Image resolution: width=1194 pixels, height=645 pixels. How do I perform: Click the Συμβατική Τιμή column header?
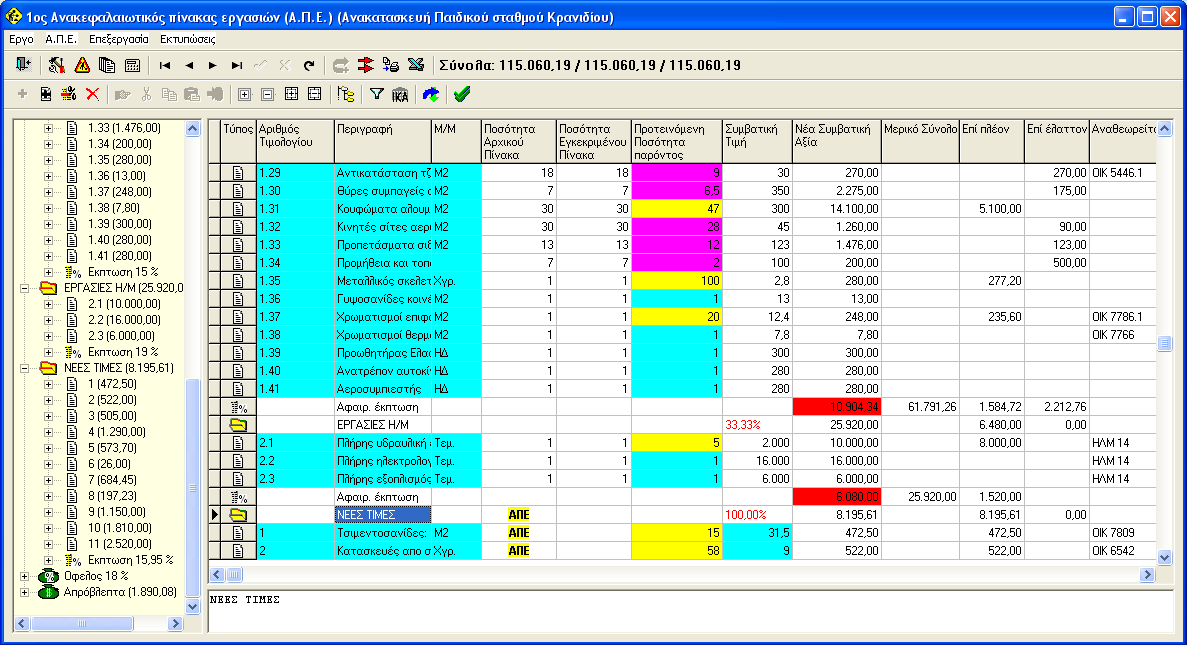(x=755, y=141)
